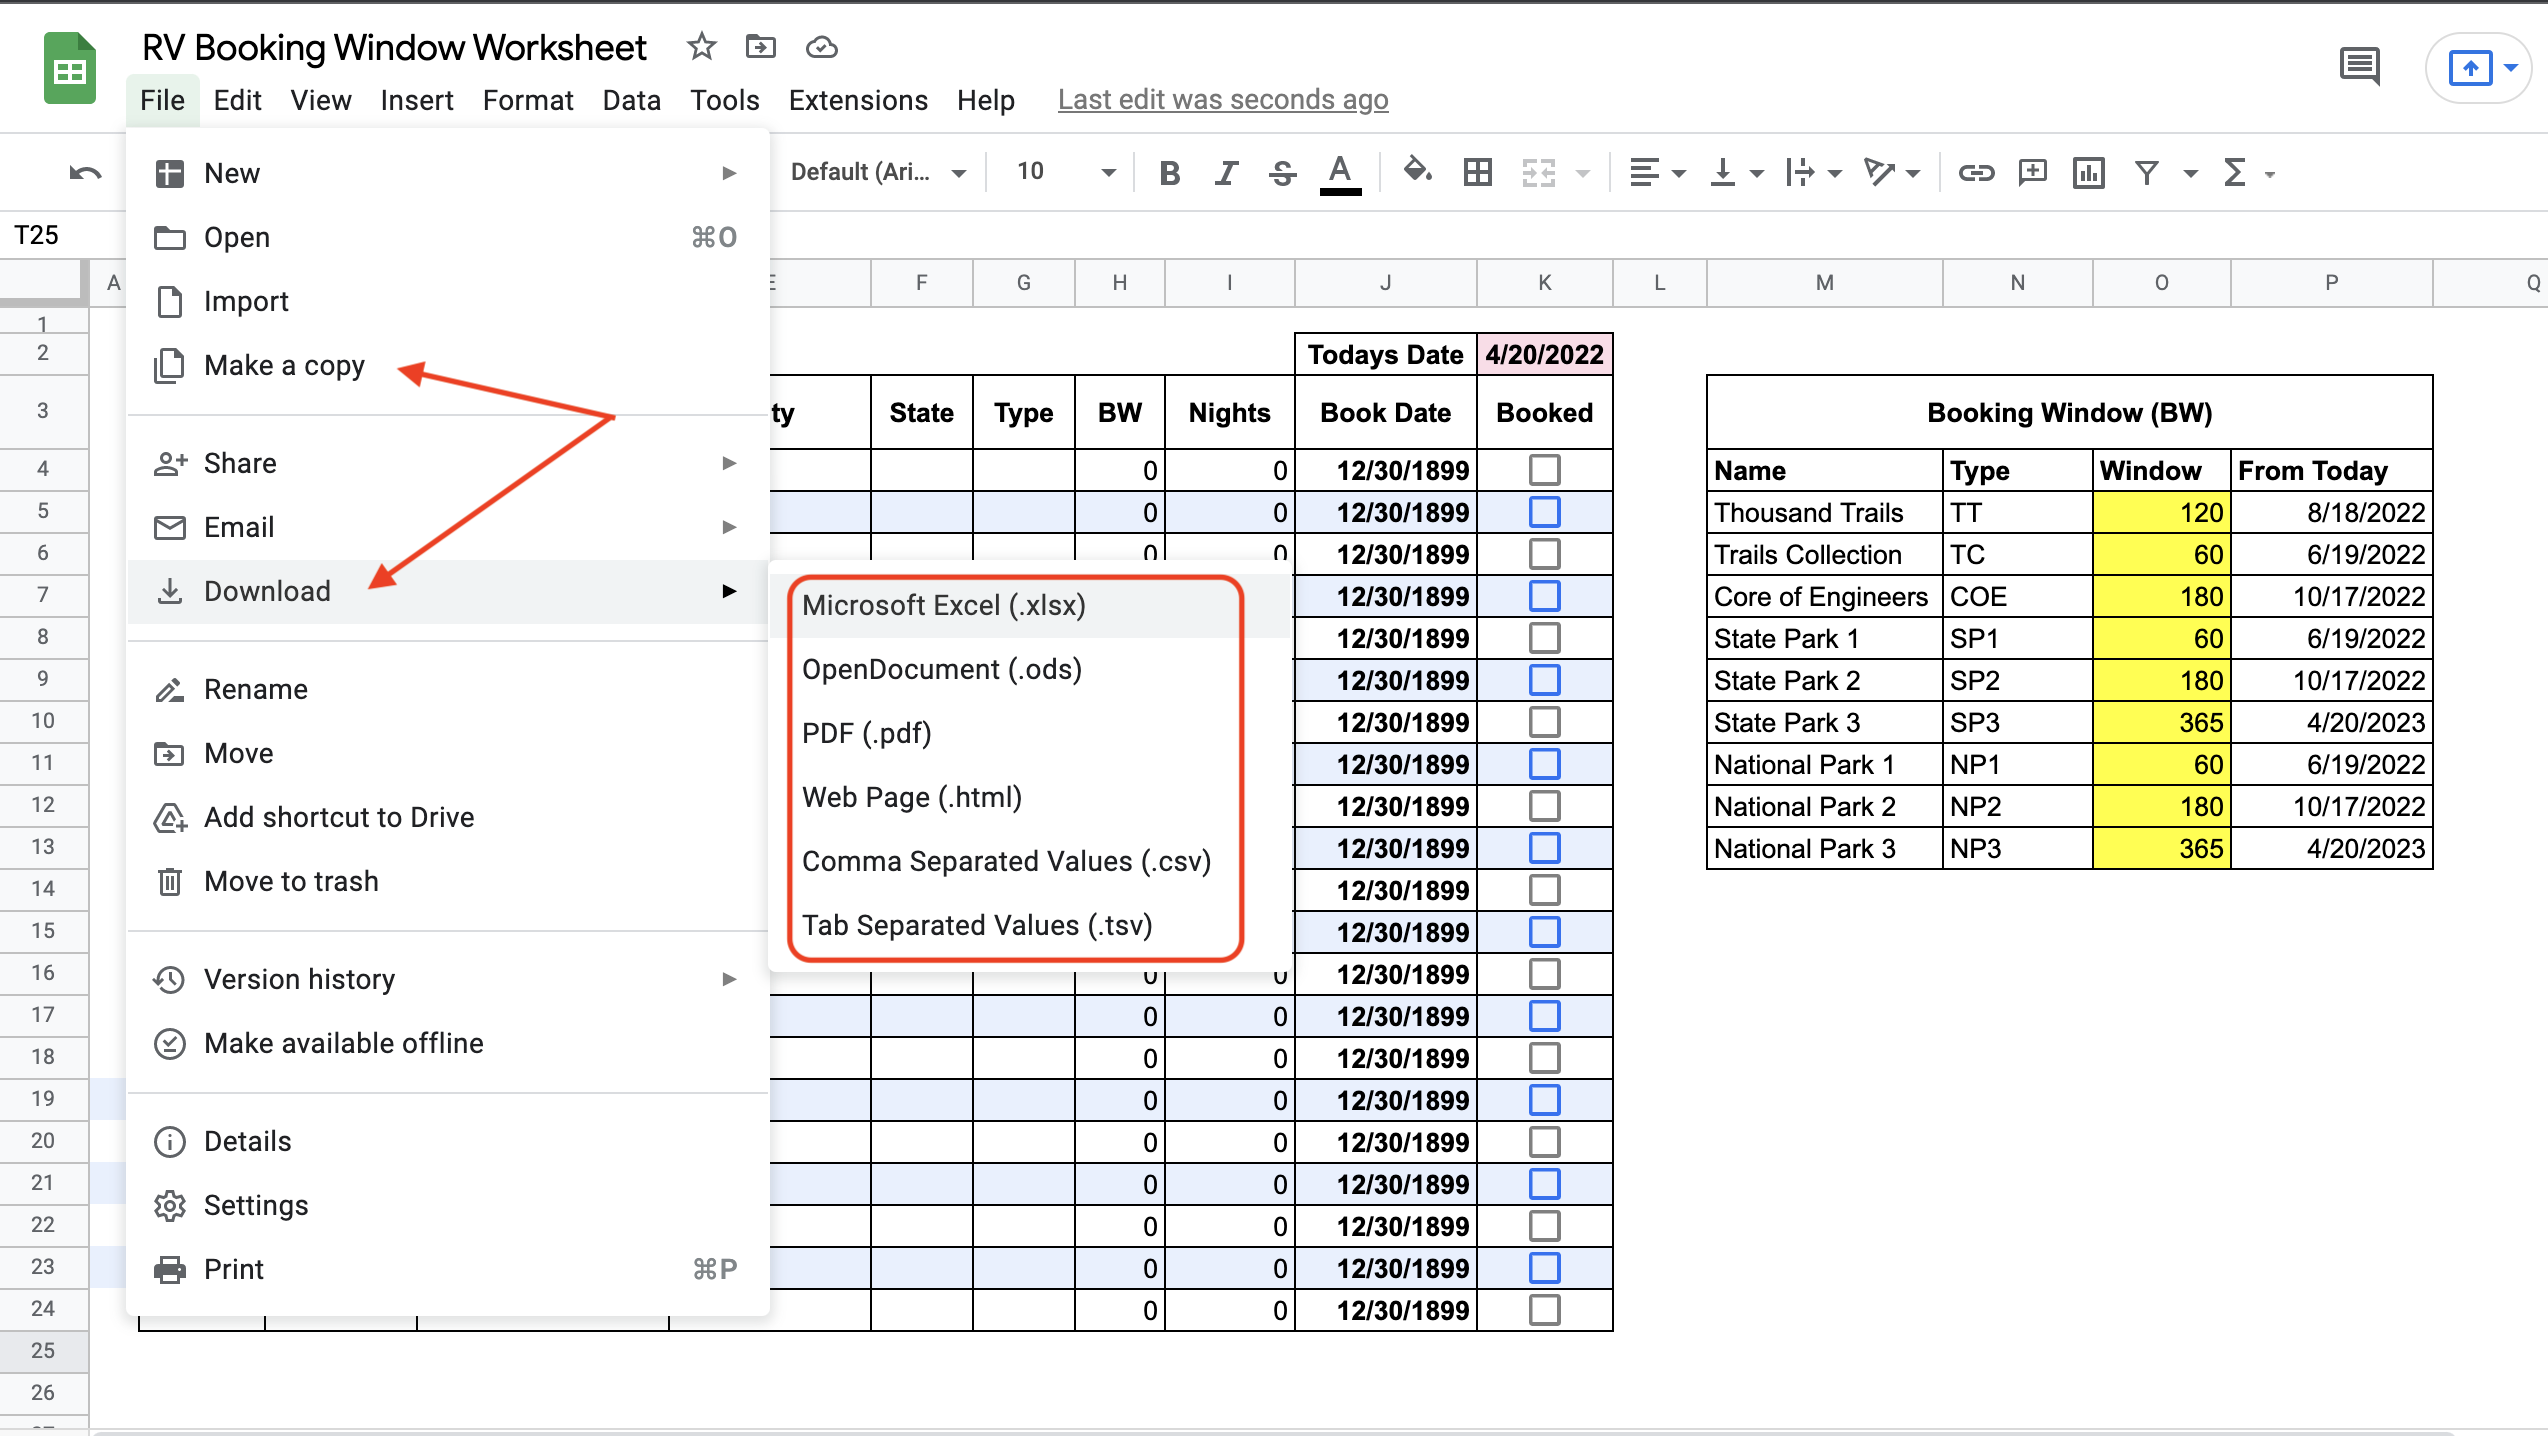2548x1436 pixels.
Task: Open the comment history icon
Action: [x=2359, y=67]
